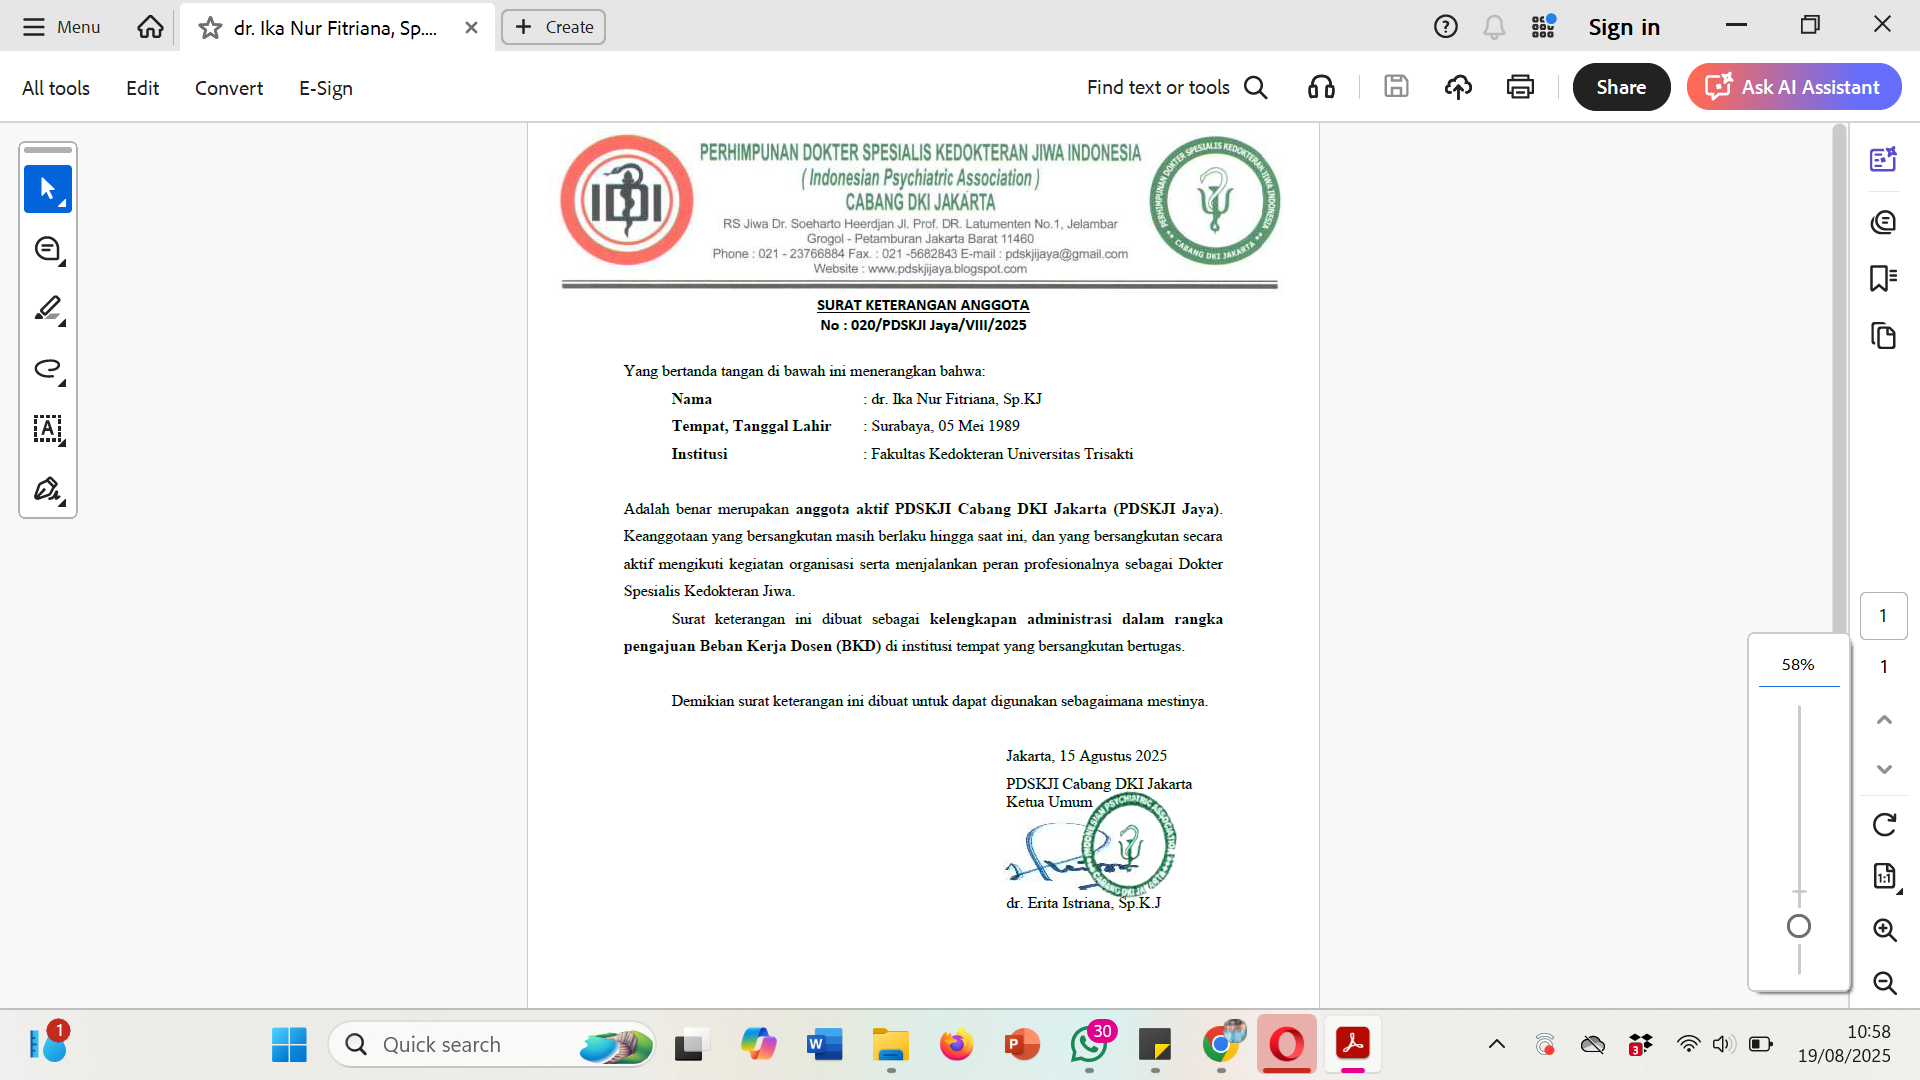Select the Highlight pen tool
Viewport: 1920px width, 1080px height.
pyautogui.click(x=47, y=309)
